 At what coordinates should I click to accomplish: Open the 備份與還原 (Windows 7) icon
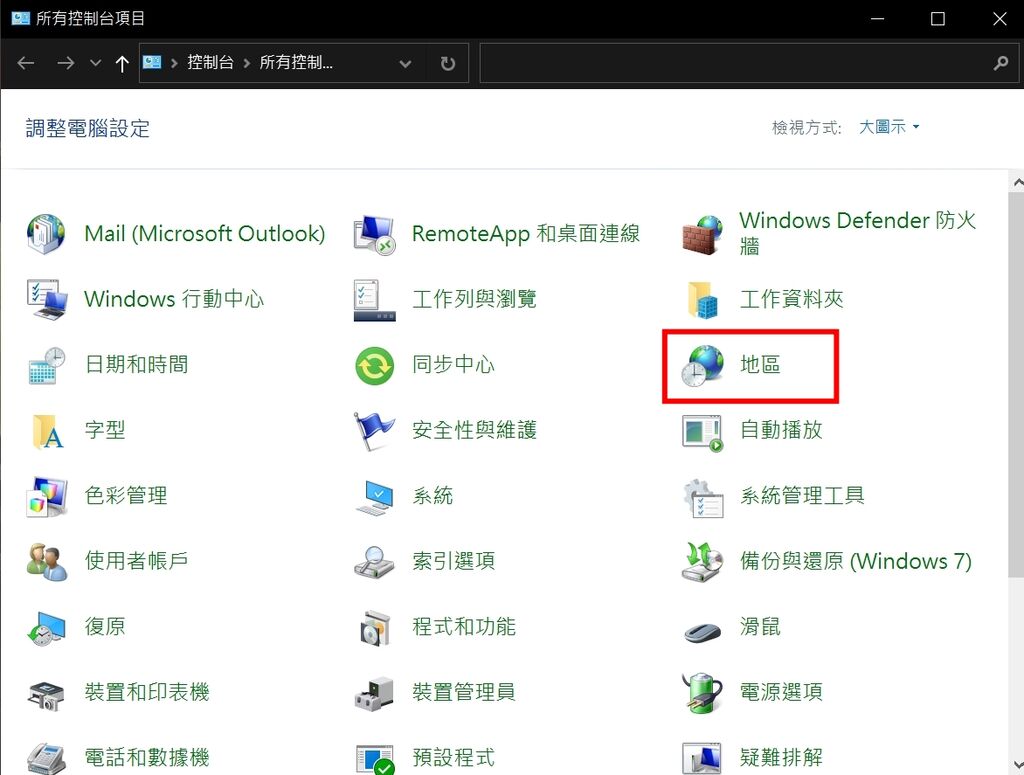(702, 561)
